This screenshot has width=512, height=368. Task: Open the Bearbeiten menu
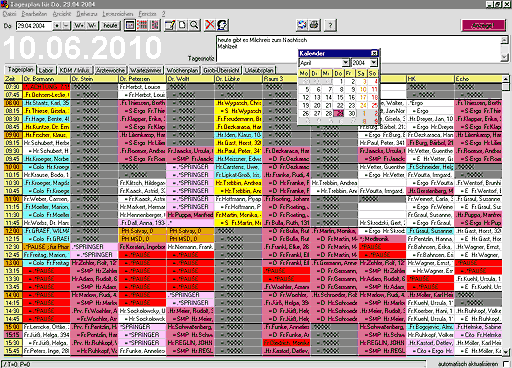[x=35, y=14]
